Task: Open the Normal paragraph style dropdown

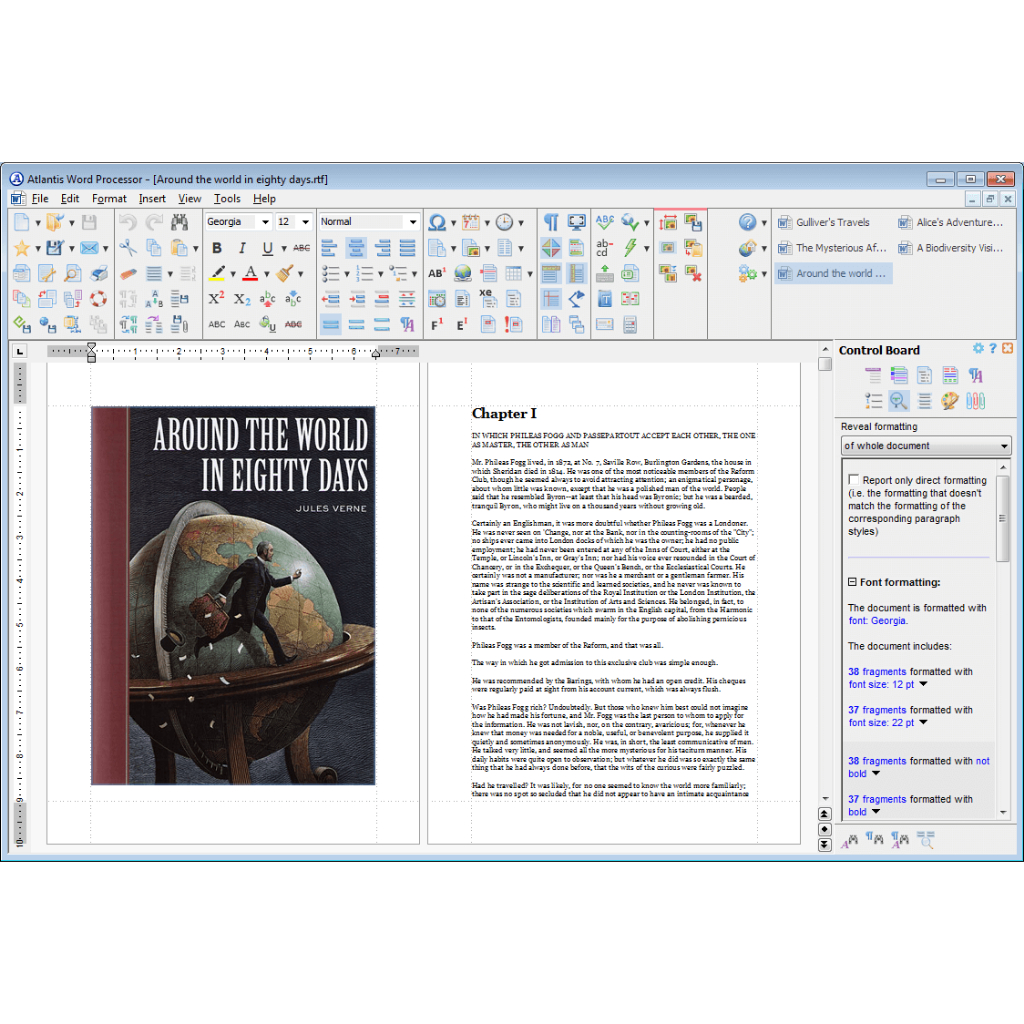Action: [x=412, y=222]
